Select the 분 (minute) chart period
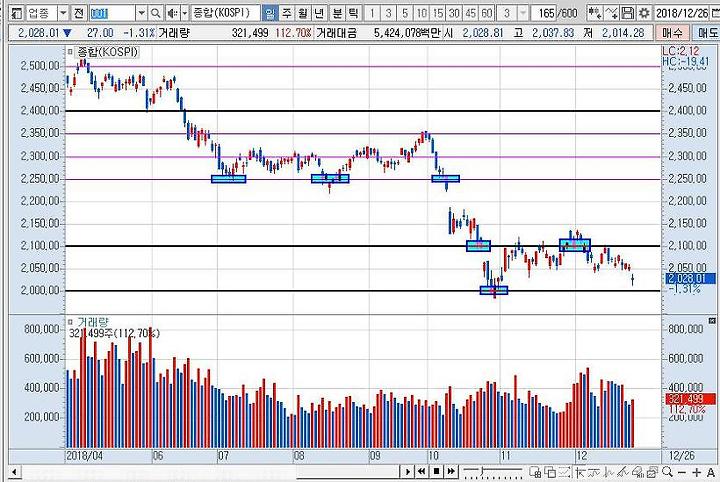The height and width of the screenshot is (482, 720). (337, 13)
